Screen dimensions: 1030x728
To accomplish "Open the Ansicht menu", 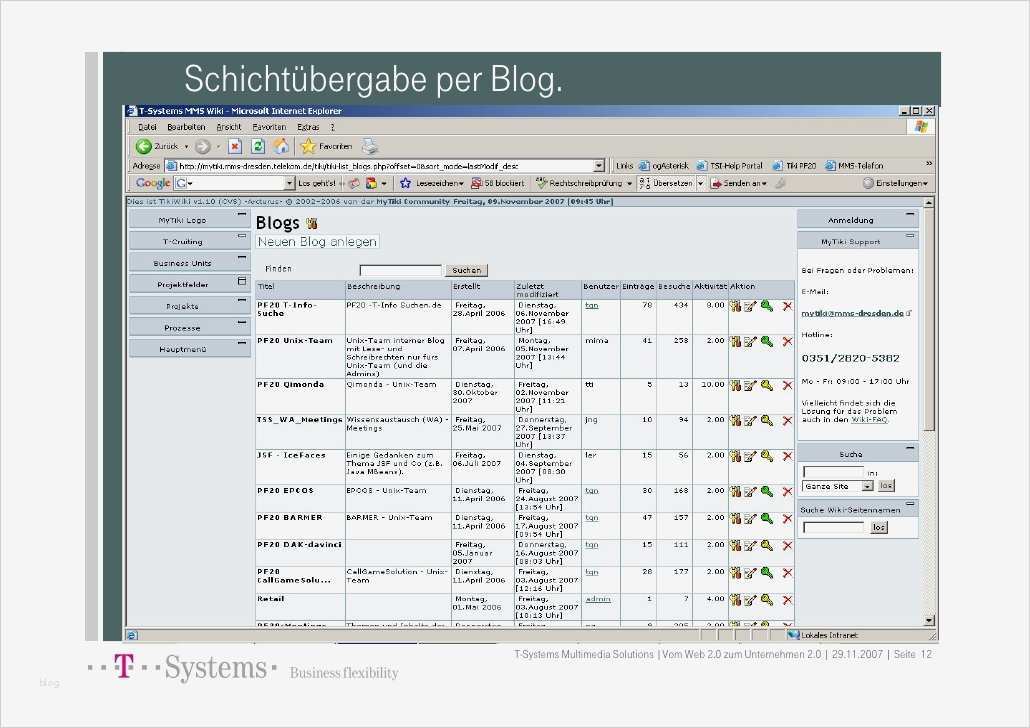I will (x=229, y=127).
